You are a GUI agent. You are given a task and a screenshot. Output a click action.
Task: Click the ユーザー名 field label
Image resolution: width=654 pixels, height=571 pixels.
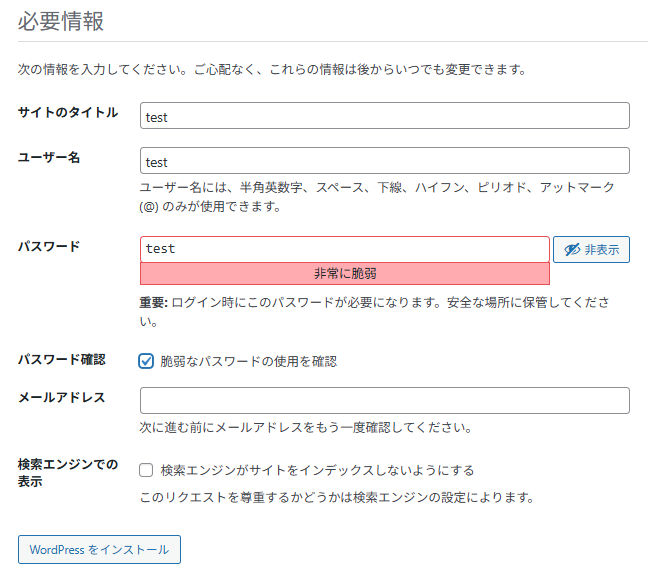(49, 157)
